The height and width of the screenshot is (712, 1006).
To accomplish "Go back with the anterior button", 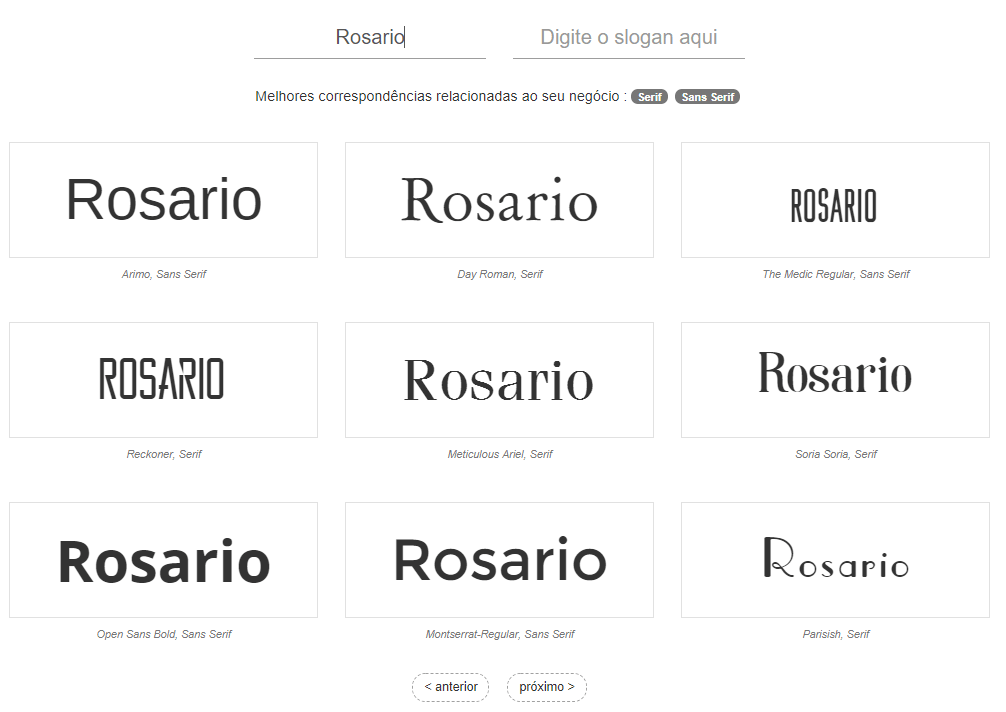I will (x=450, y=687).
